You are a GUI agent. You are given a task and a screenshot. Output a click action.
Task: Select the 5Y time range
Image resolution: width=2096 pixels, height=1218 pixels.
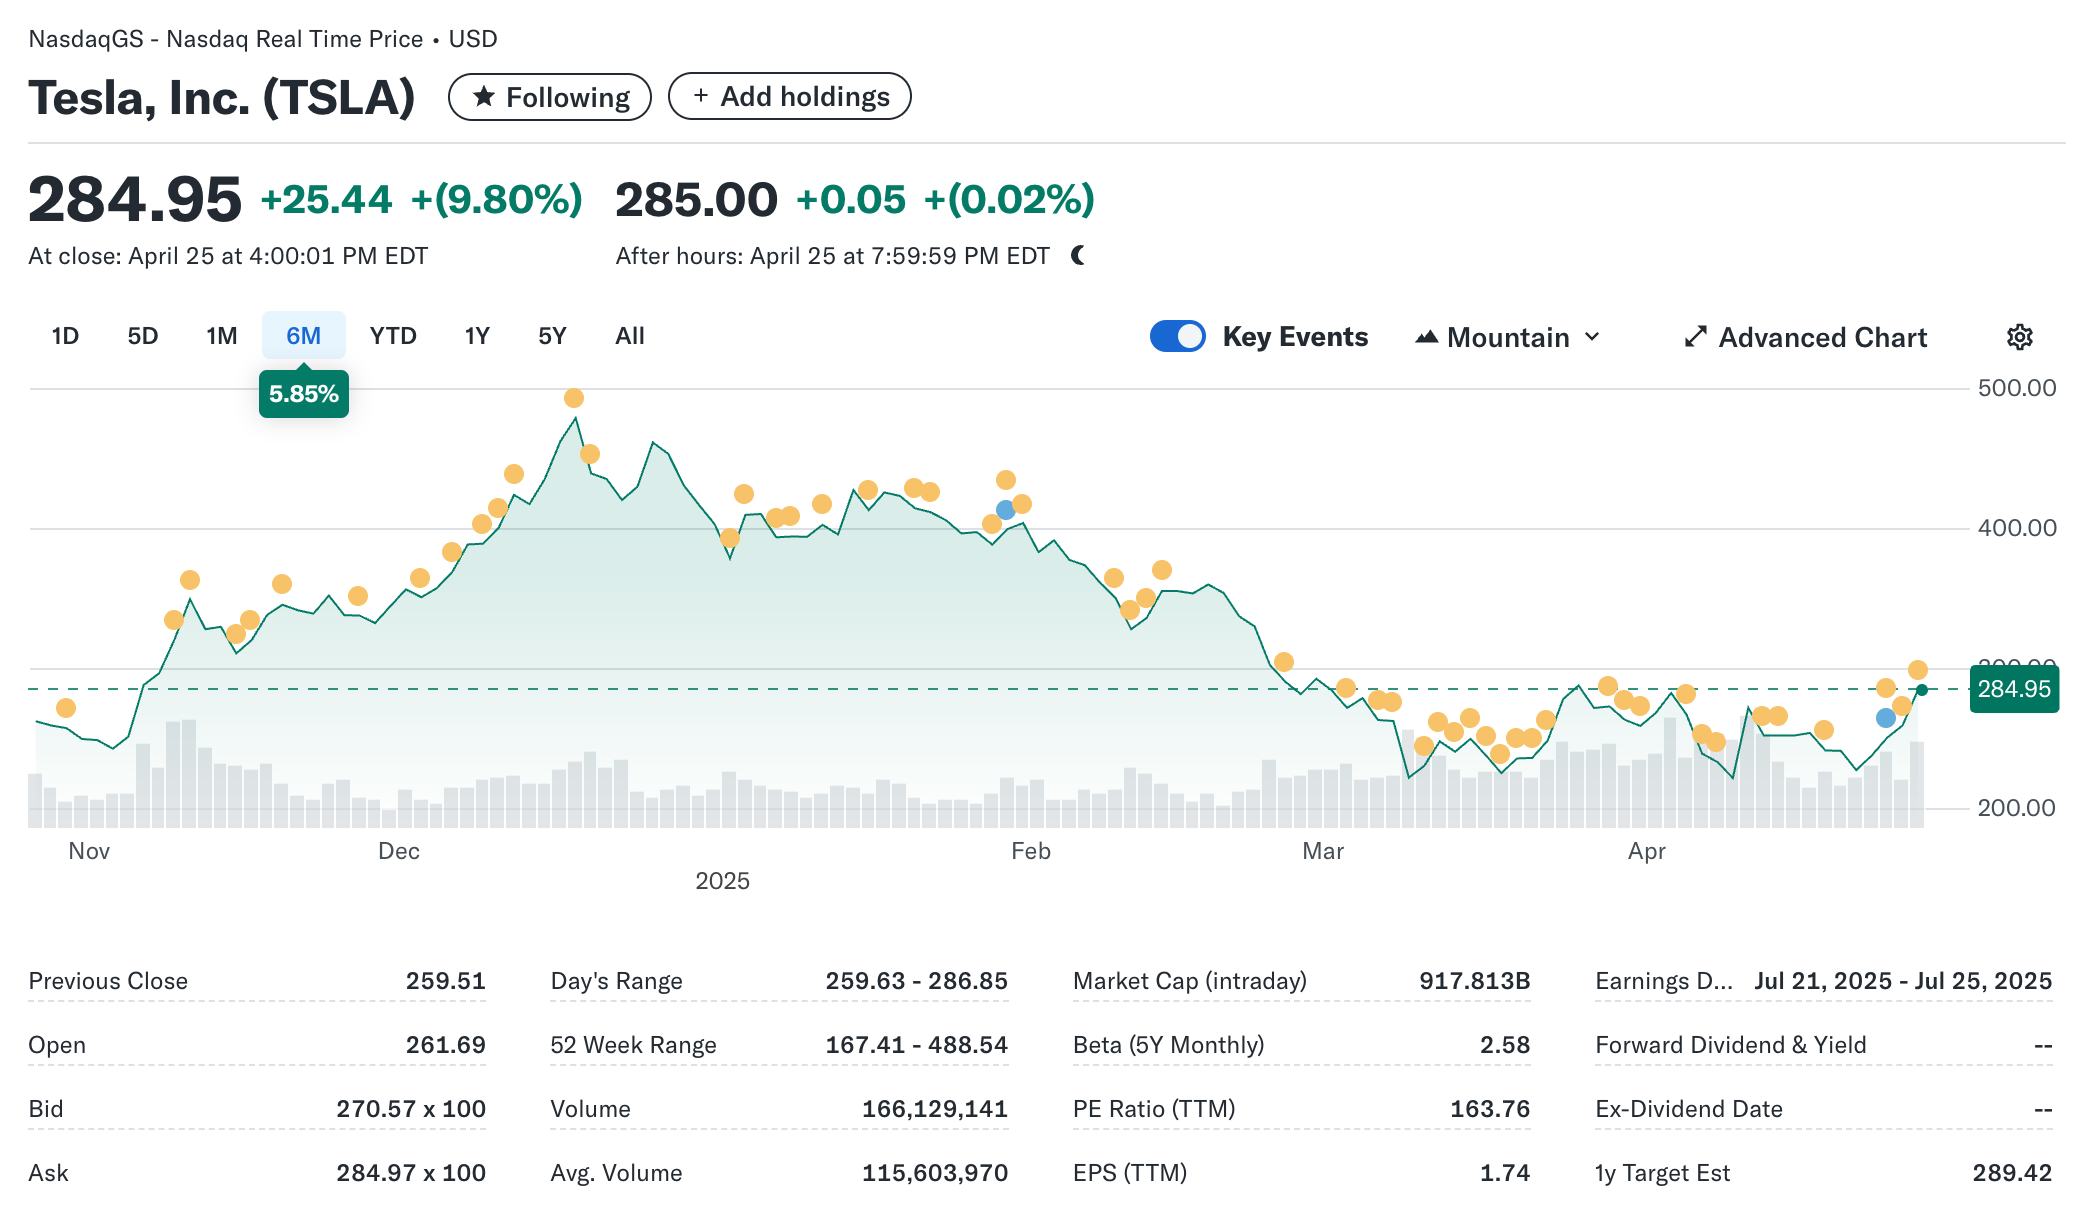click(552, 336)
